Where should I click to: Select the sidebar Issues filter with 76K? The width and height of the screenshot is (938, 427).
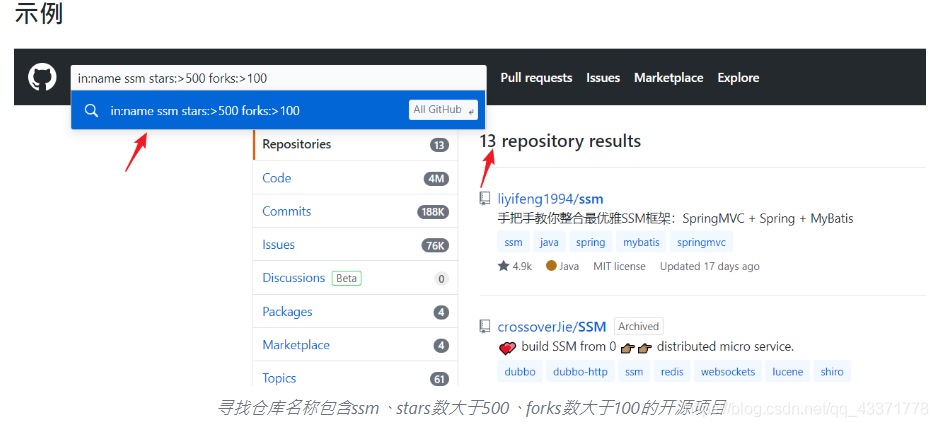355,245
